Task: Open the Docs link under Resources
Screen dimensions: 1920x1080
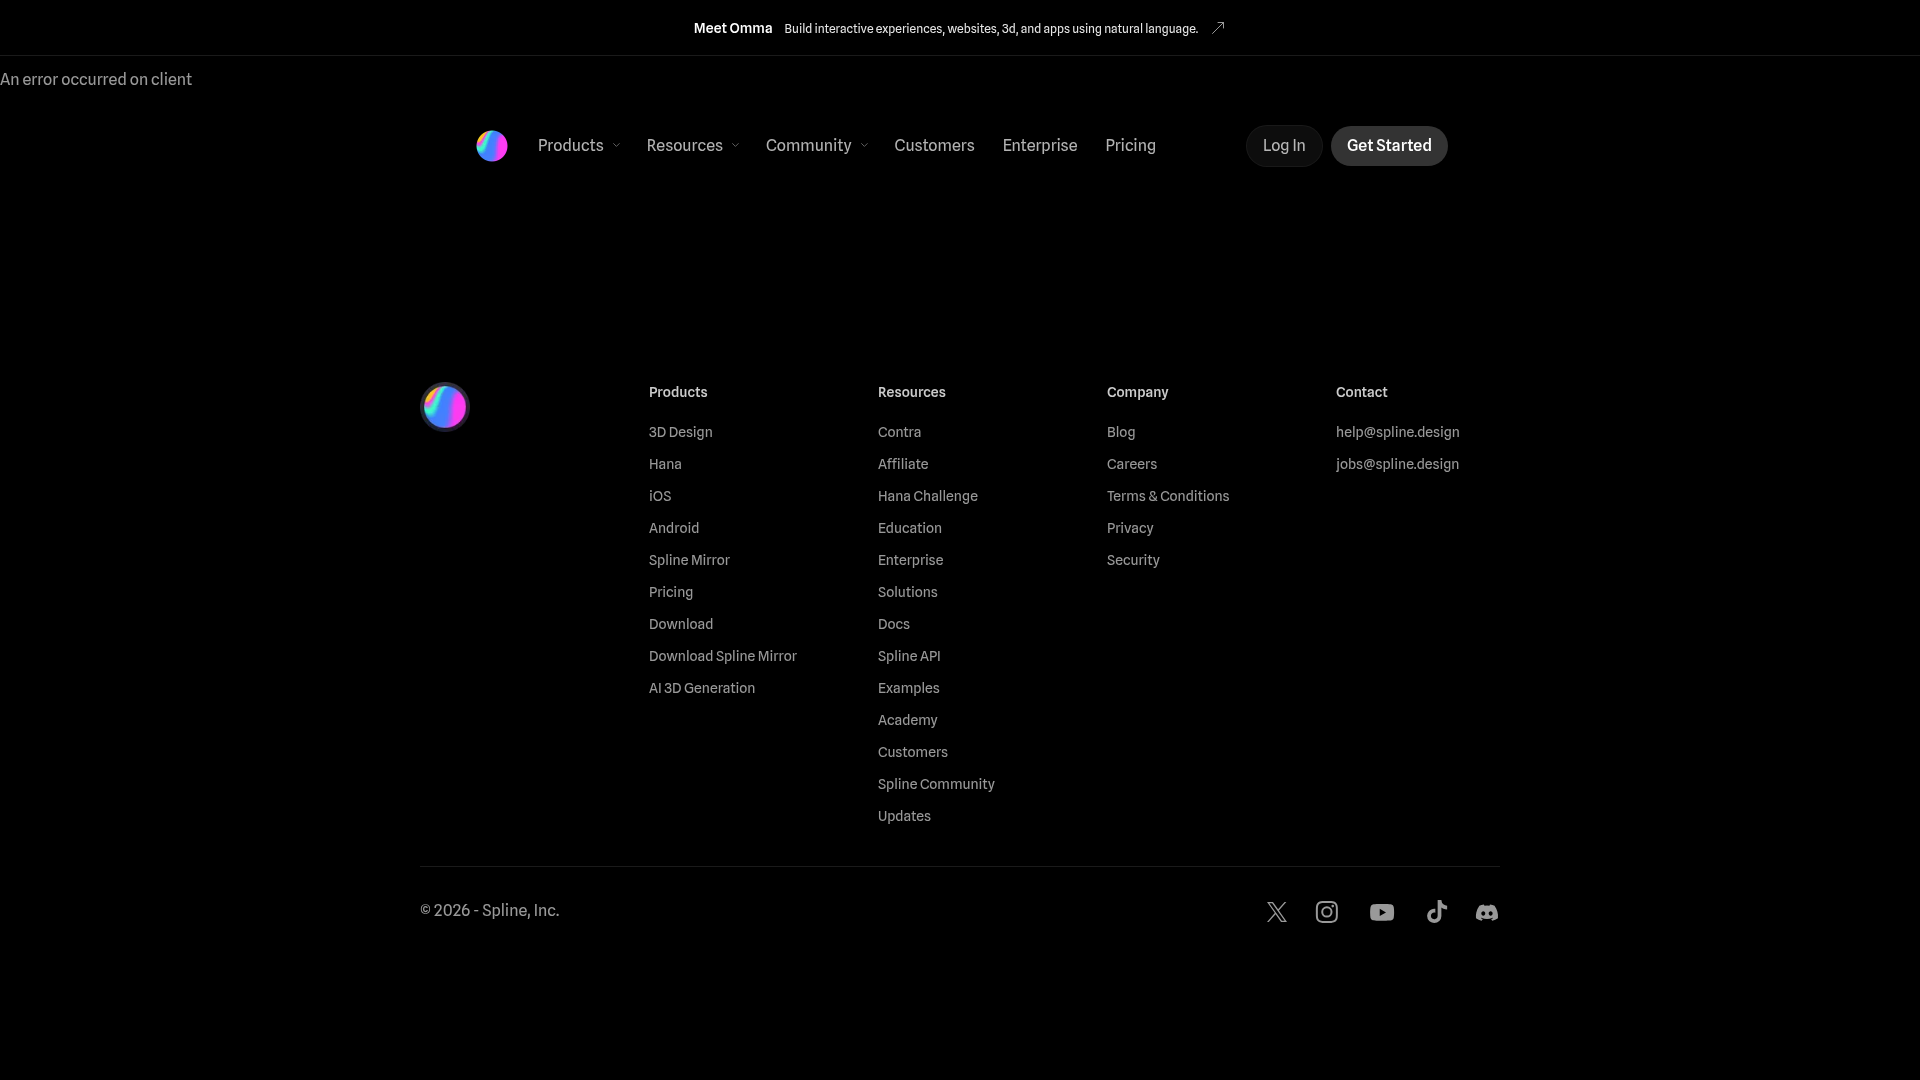Action: pyautogui.click(x=893, y=624)
